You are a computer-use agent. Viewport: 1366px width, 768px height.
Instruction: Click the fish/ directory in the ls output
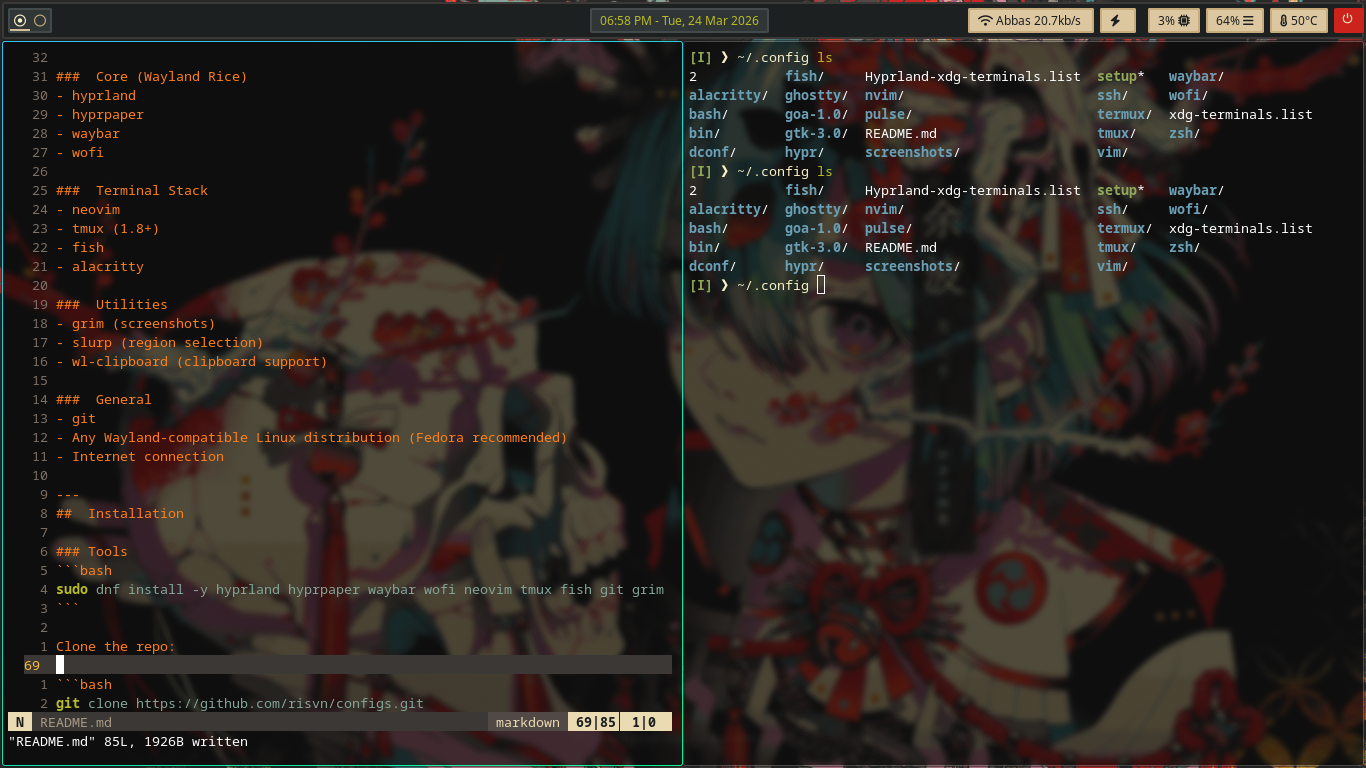coord(803,76)
